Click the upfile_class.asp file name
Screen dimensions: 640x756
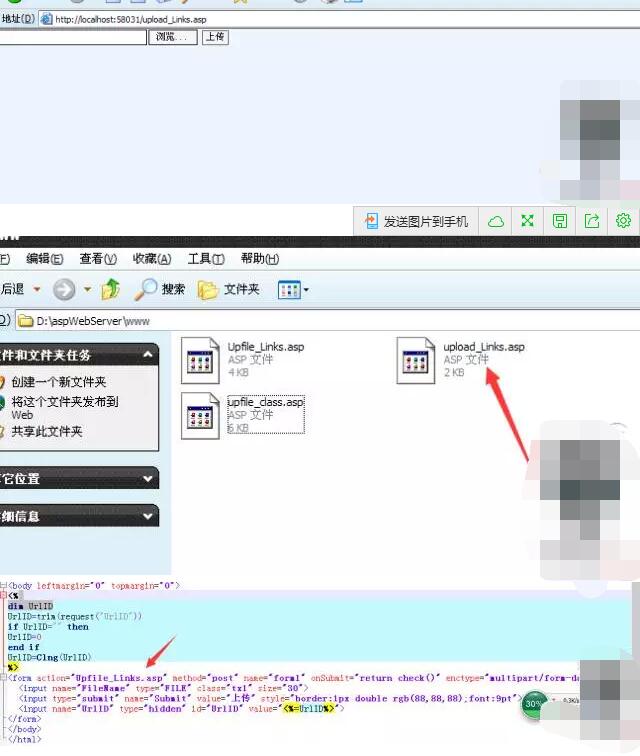[x=266, y=402]
